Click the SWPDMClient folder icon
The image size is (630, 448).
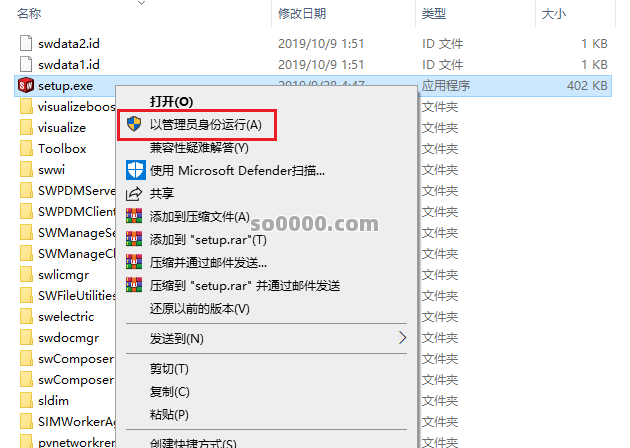click(x=27, y=211)
